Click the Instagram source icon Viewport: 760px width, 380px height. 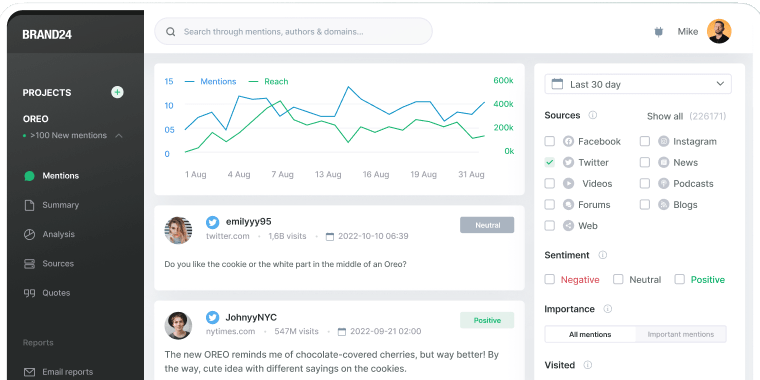[x=664, y=142]
